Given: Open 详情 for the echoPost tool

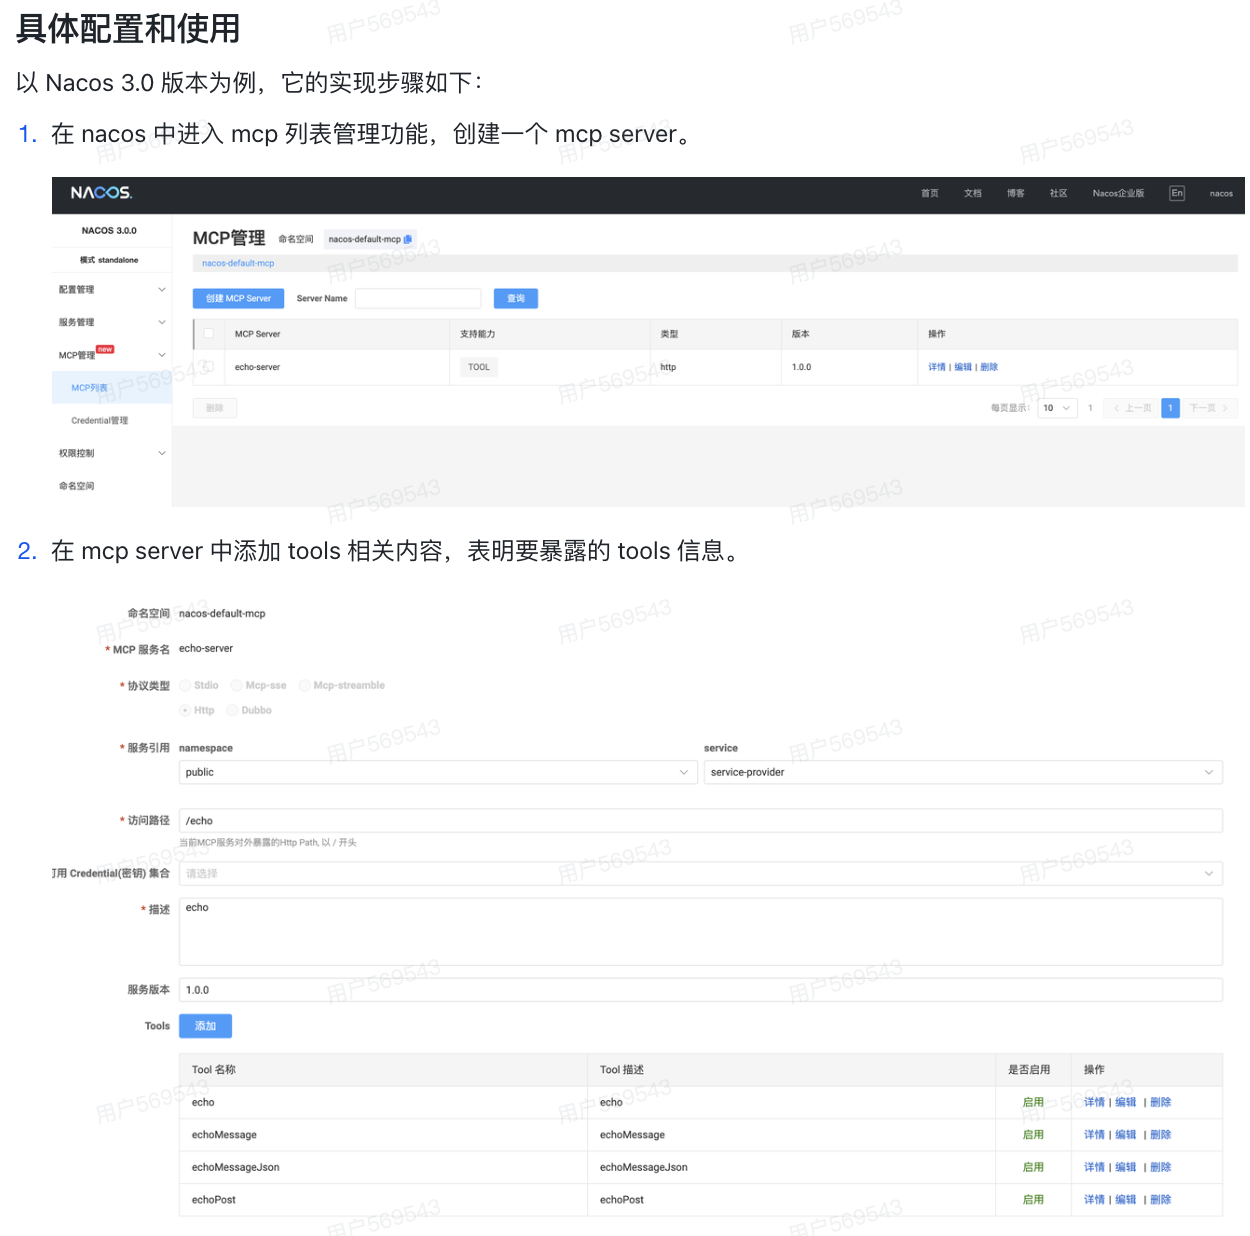Looking at the screenshot, I should [x=1094, y=1200].
